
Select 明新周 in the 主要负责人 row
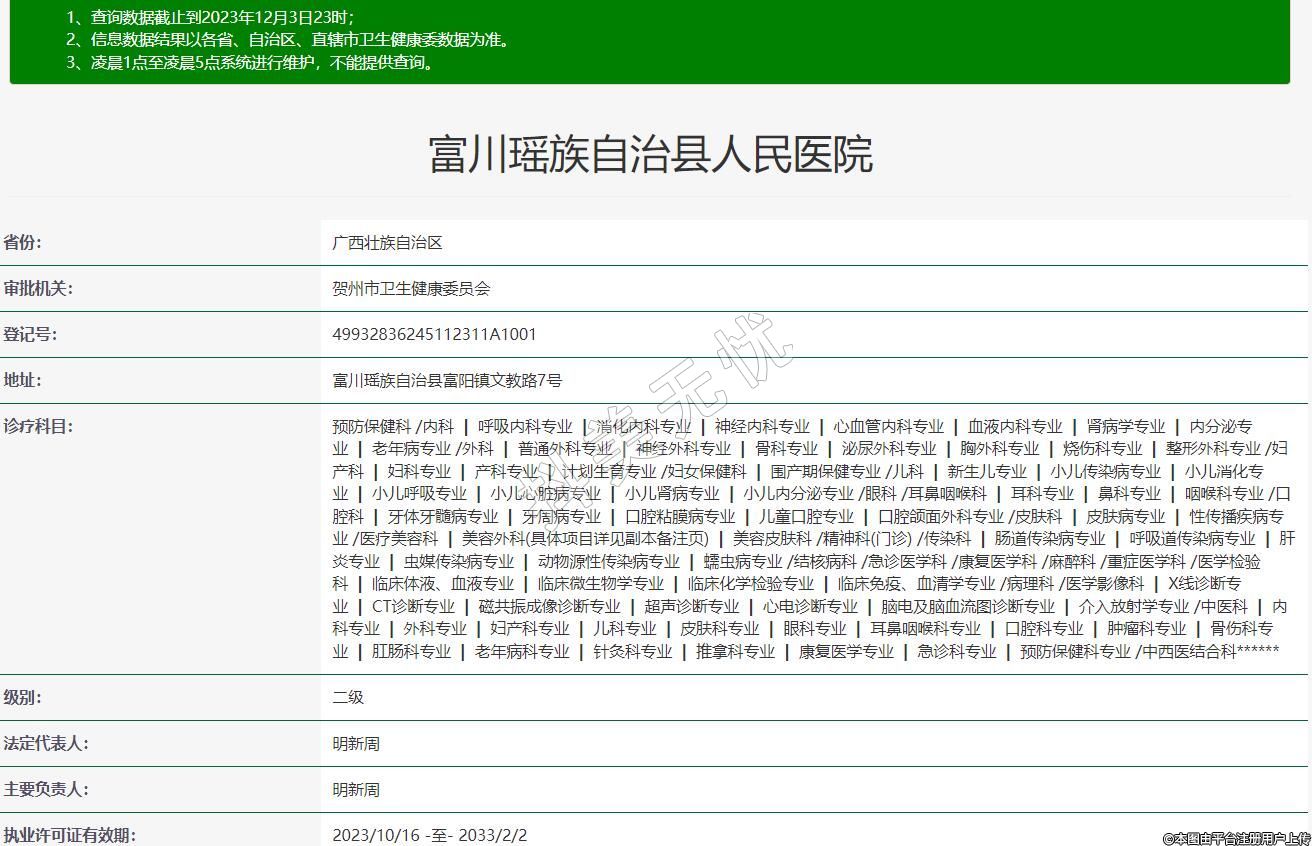[356, 790]
